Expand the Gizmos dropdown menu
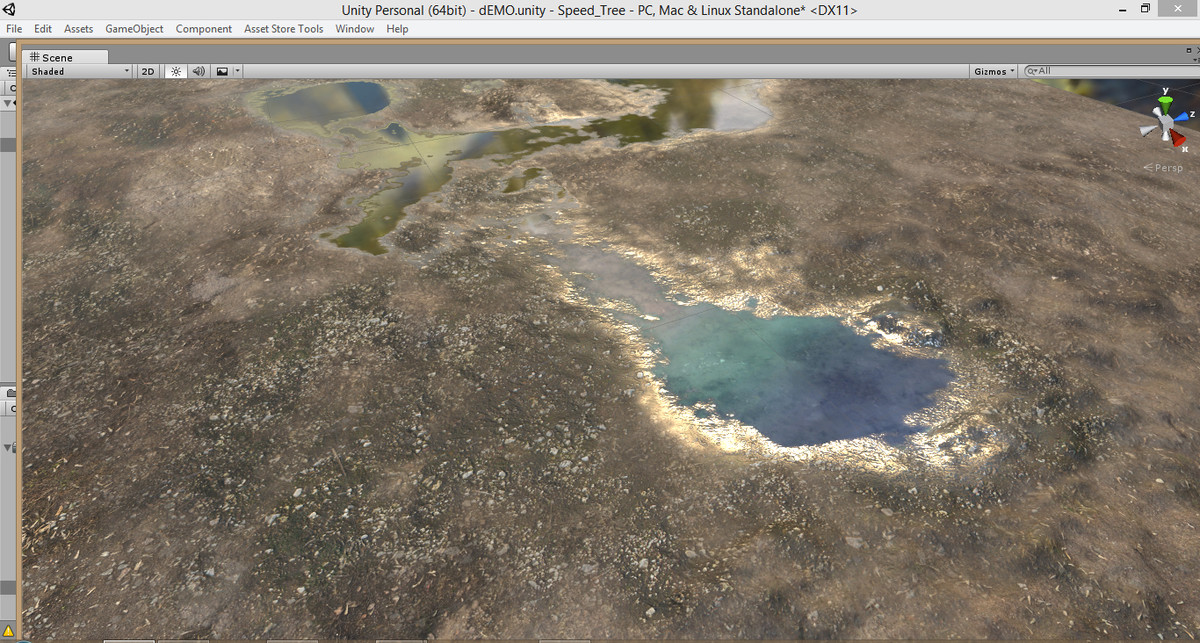 click(994, 71)
